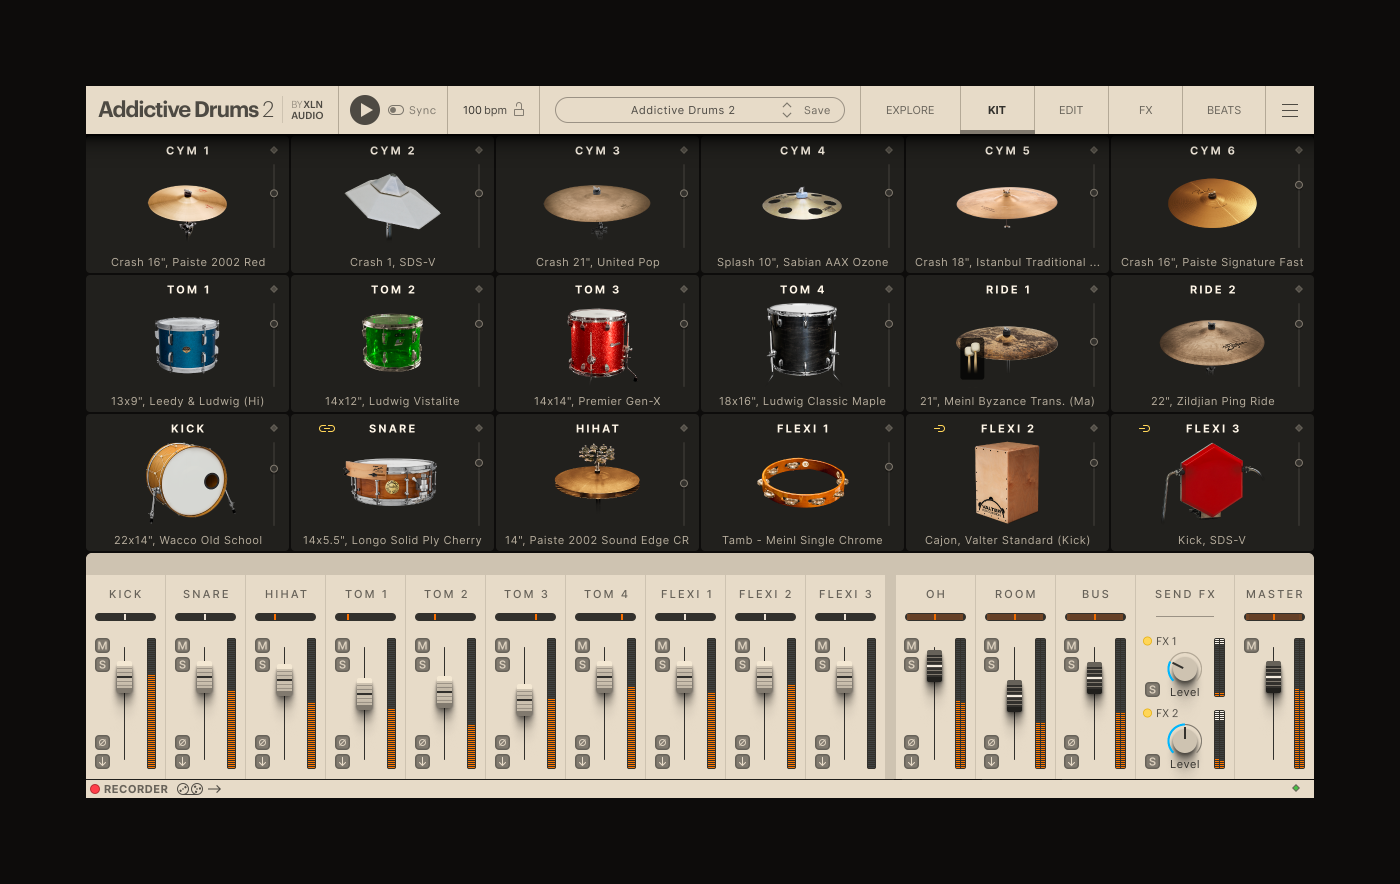Switch to the EXPLORE tab
The width and height of the screenshot is (1400, 884).
910,110
